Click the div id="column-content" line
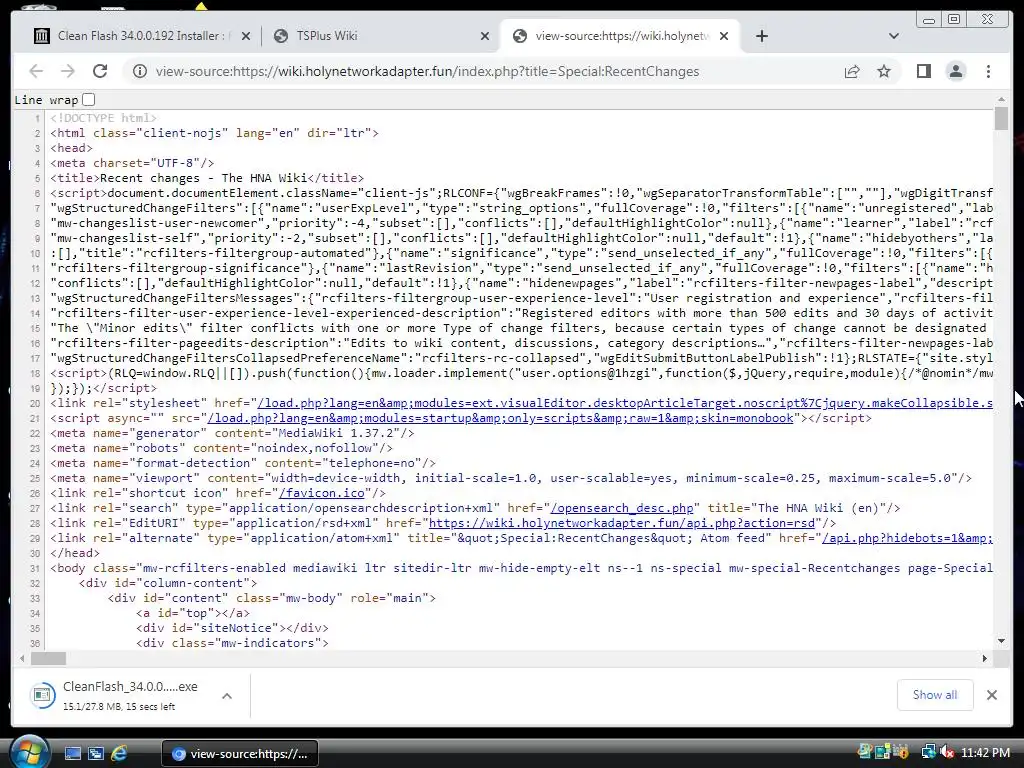The height and width of the screenshot is (768, 1024). (x=168, y=583)
